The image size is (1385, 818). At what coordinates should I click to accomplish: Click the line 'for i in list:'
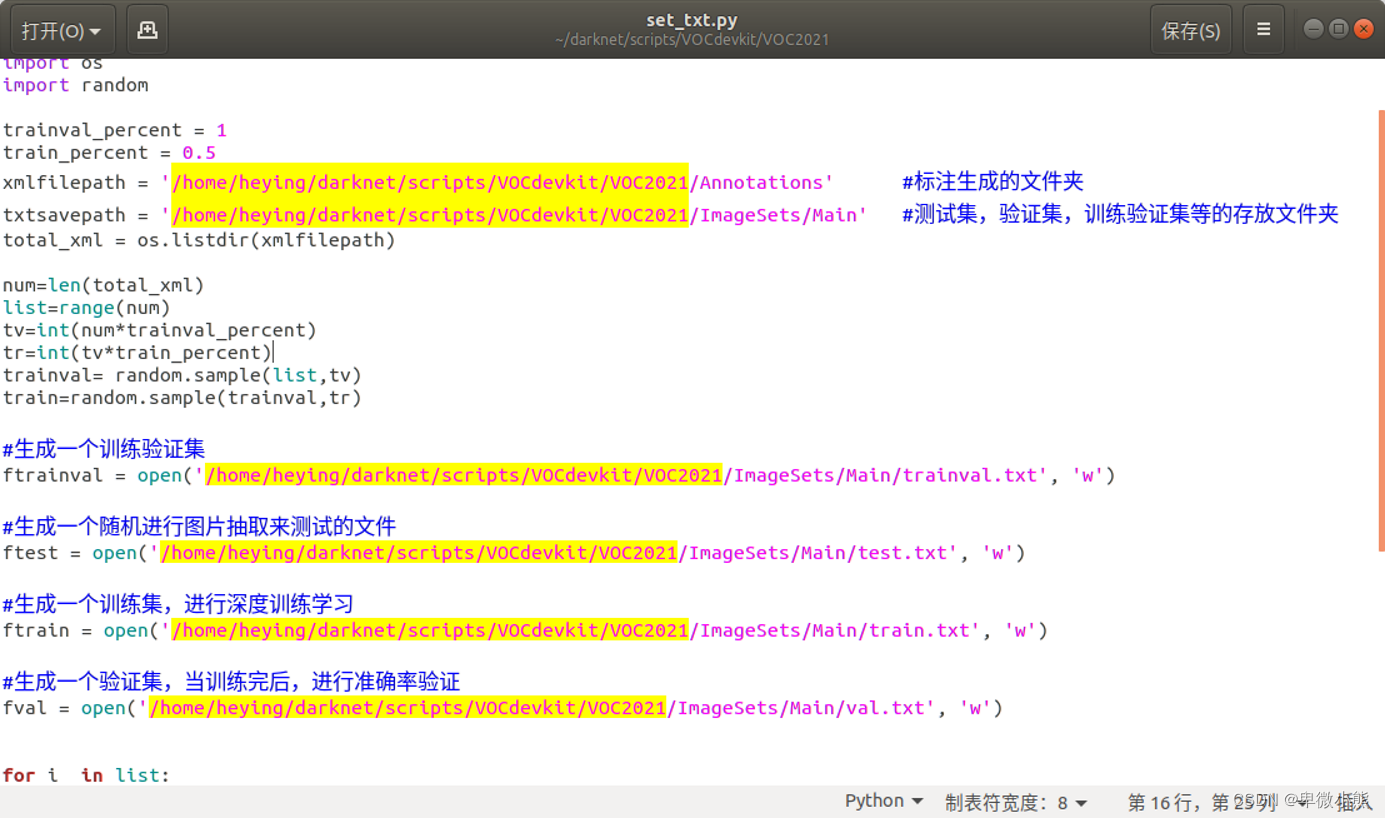point(86,775)
